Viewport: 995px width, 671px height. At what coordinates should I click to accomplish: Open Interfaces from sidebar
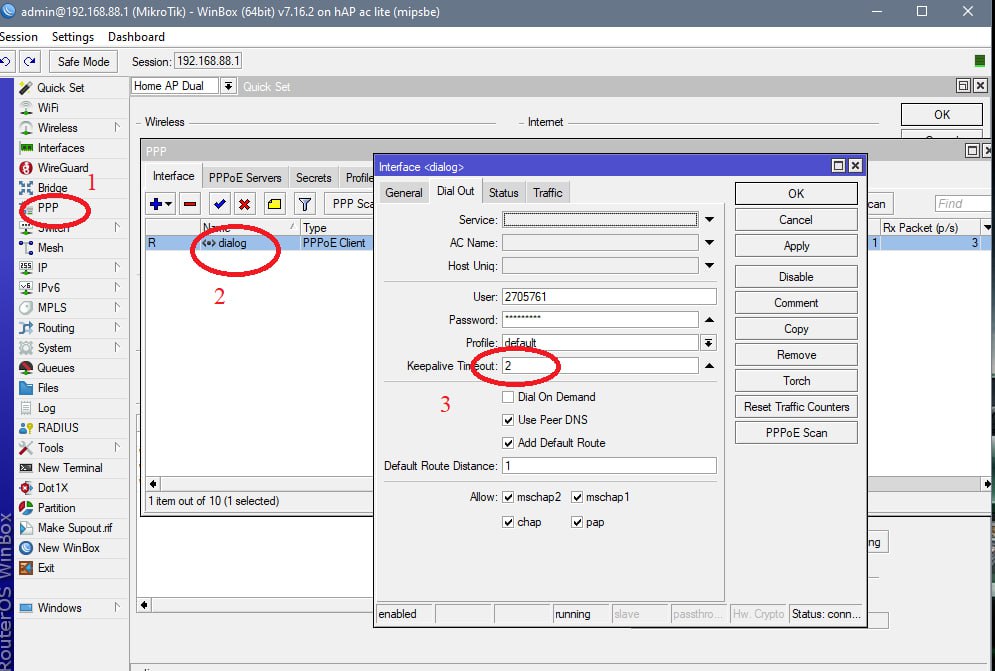coord(60,148)
